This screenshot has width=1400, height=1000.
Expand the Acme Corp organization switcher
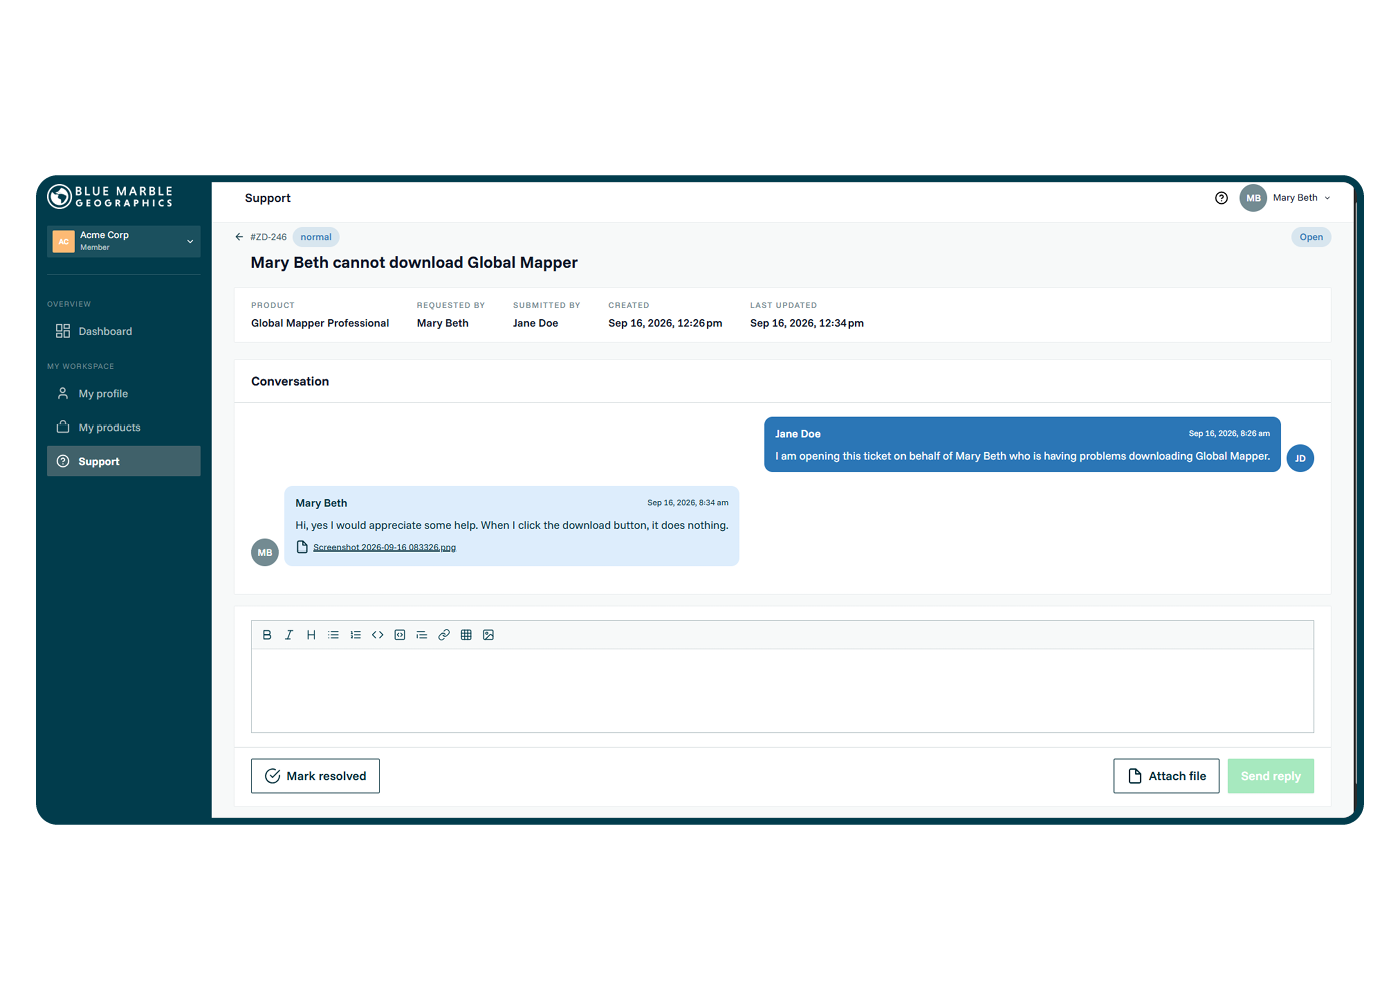124,241
